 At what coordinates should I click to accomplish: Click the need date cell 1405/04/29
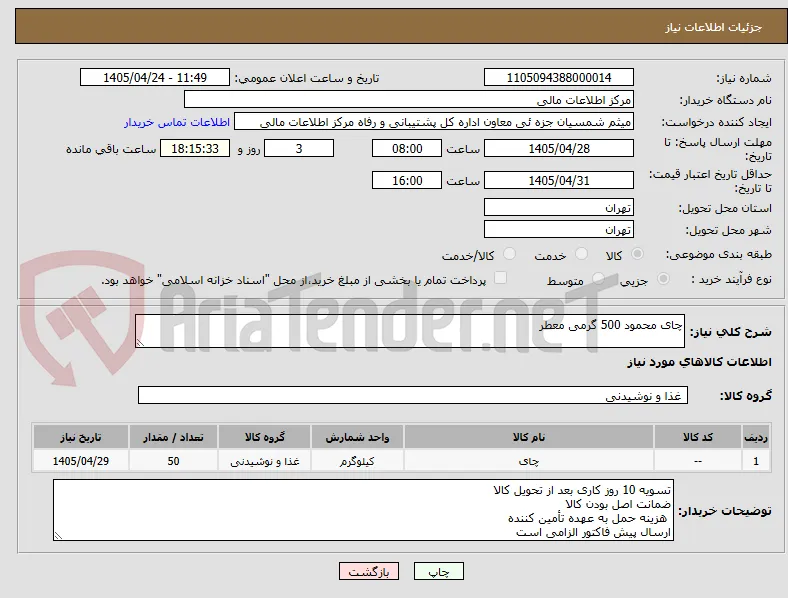pyautogui.click(x=81, y=460)
